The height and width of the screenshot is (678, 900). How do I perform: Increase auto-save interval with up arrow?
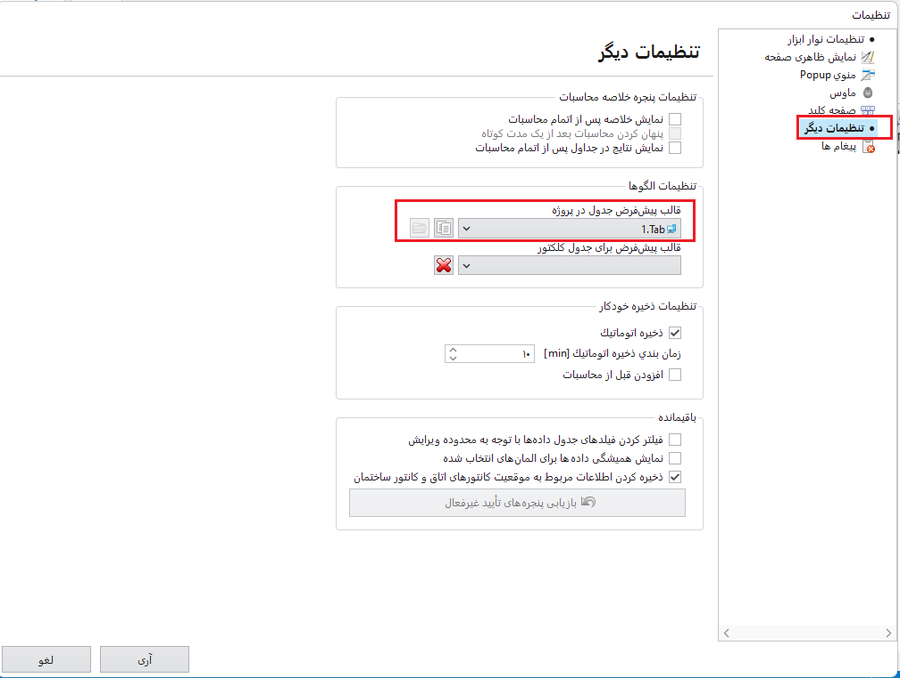(x=453, y=350)
